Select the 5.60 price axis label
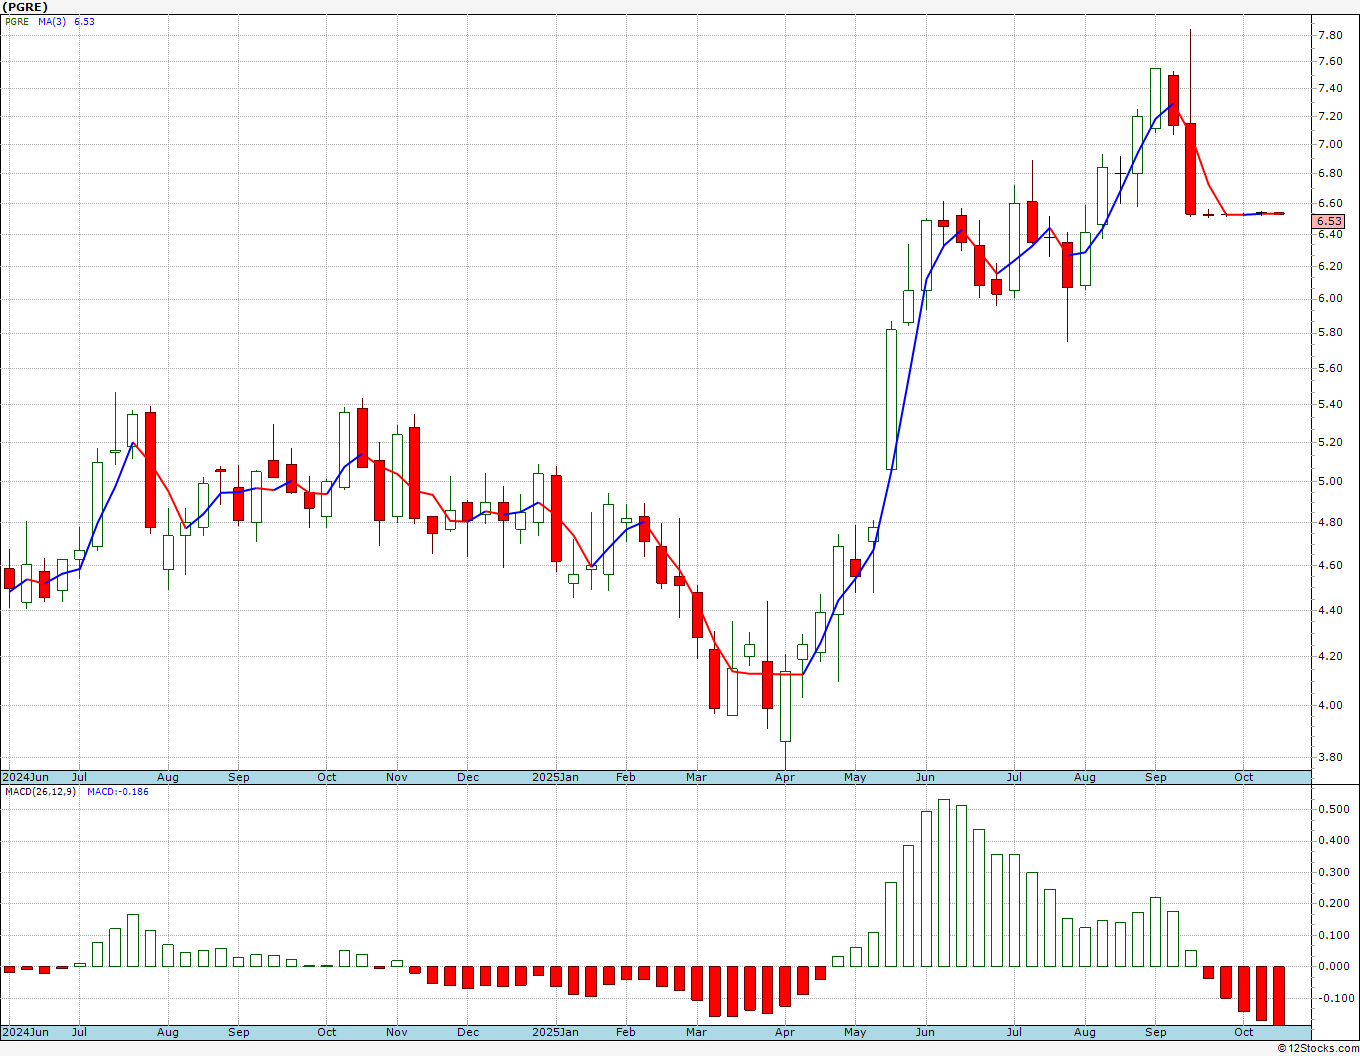This screenshot has width=1360, height=1056. pyautogui.click(x=1330, y=368)
